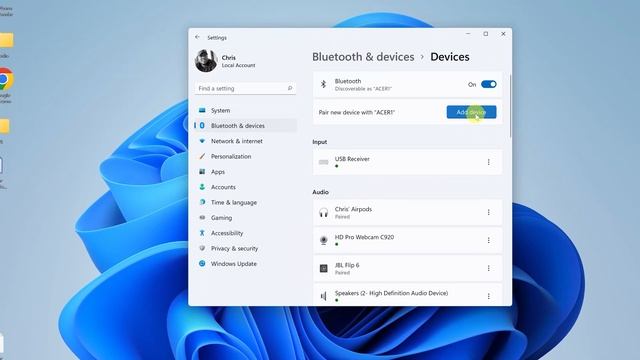Open Windows Update
The image size is (640, 360).
245,264
